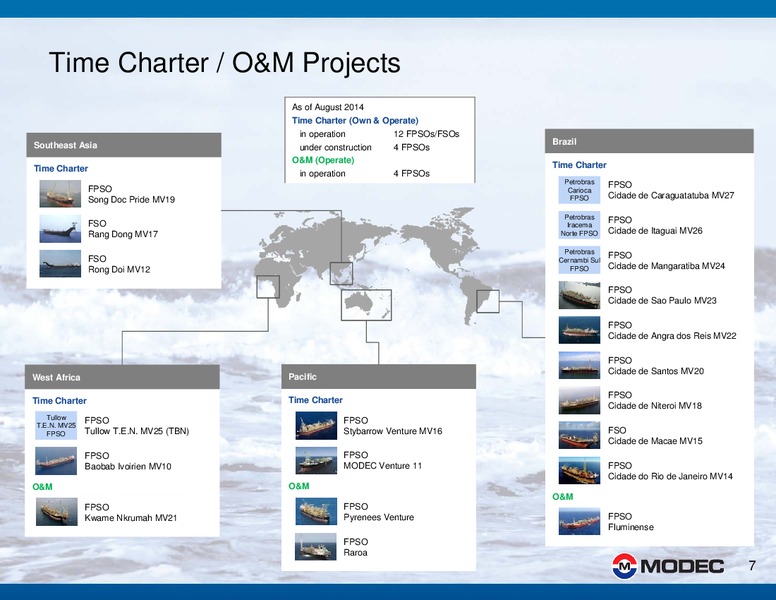This screenshot has height=600, width=776.
Task: Click the West Africa region box on the map
Action: pyautogui.click(x=268, y=287)
